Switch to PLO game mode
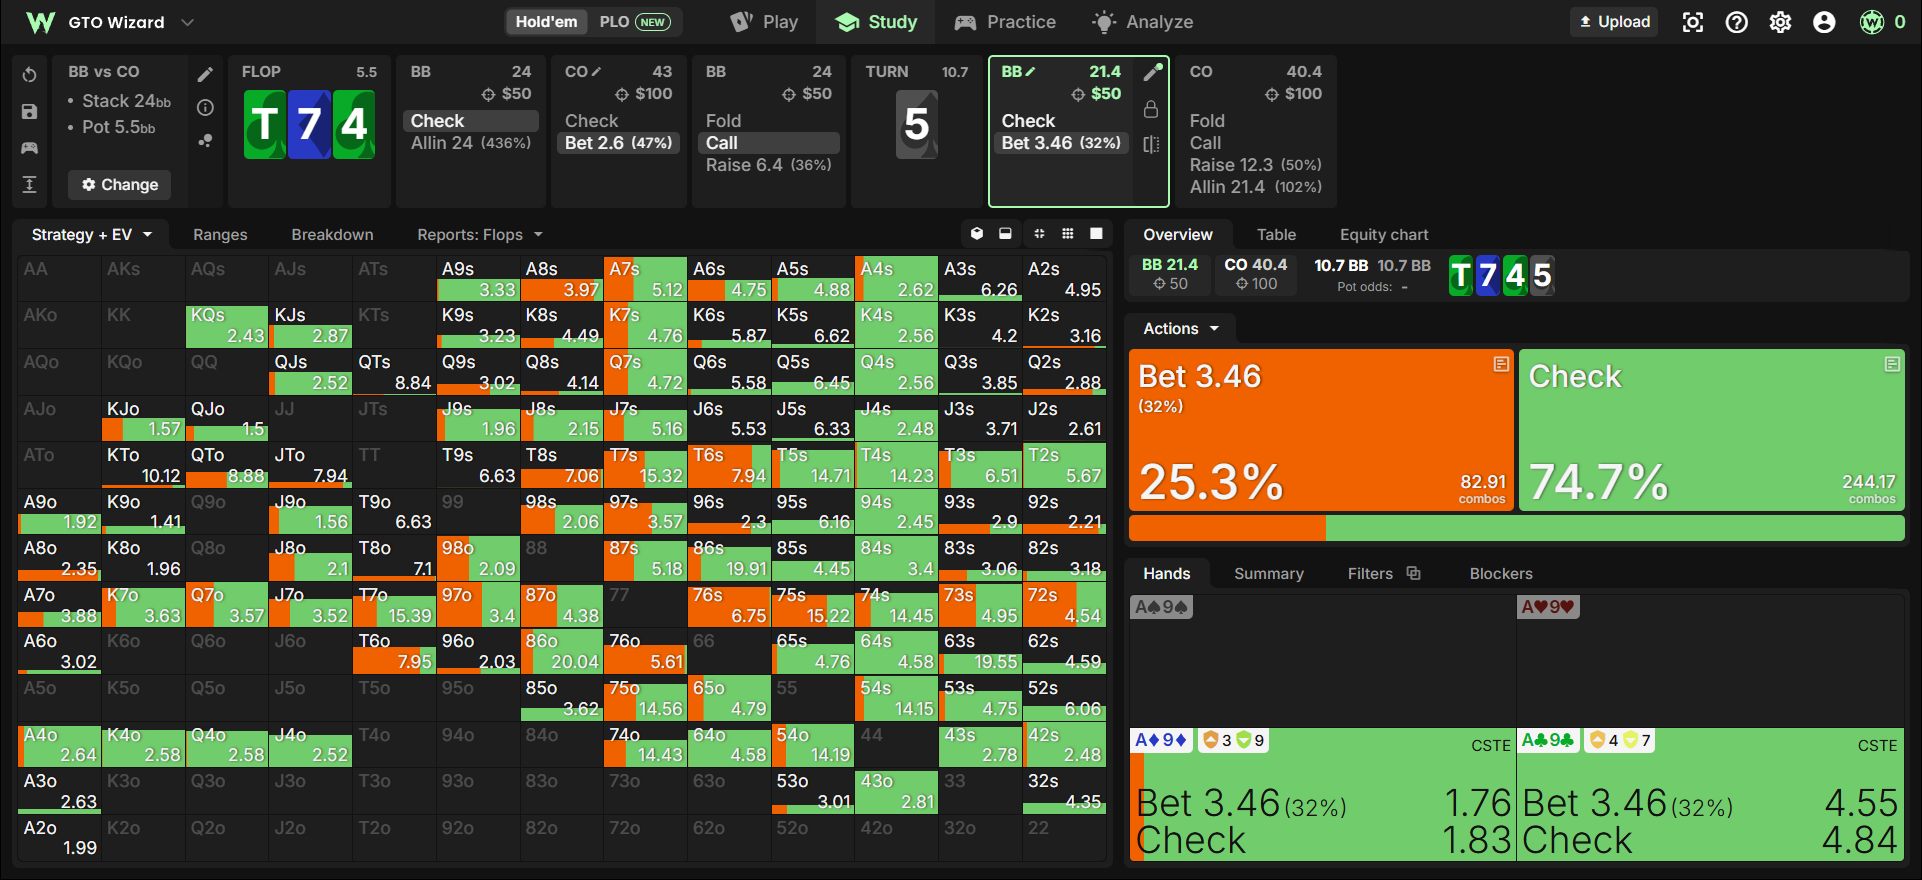 pos(634,22)
